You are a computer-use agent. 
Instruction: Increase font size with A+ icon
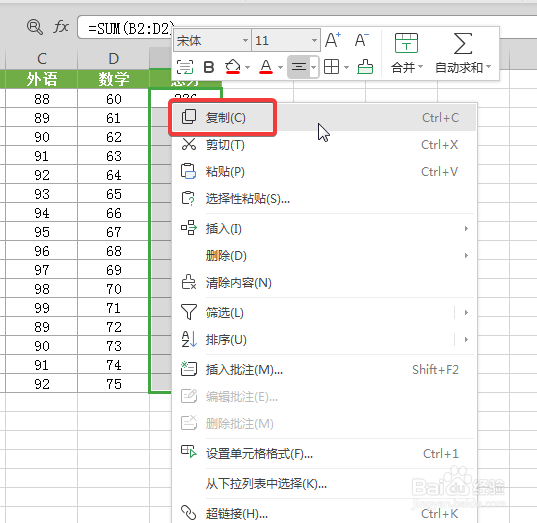(333, 40)
